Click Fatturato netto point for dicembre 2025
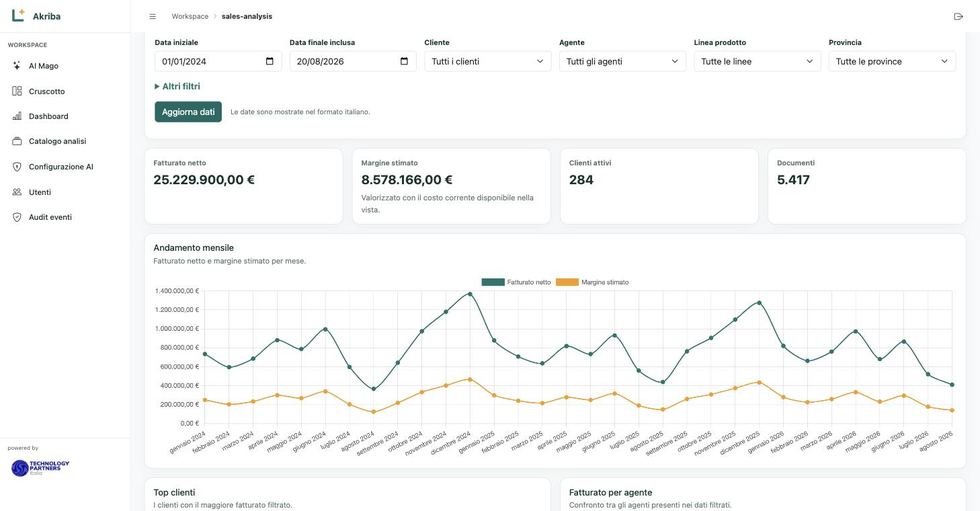 tap(759, 302)
